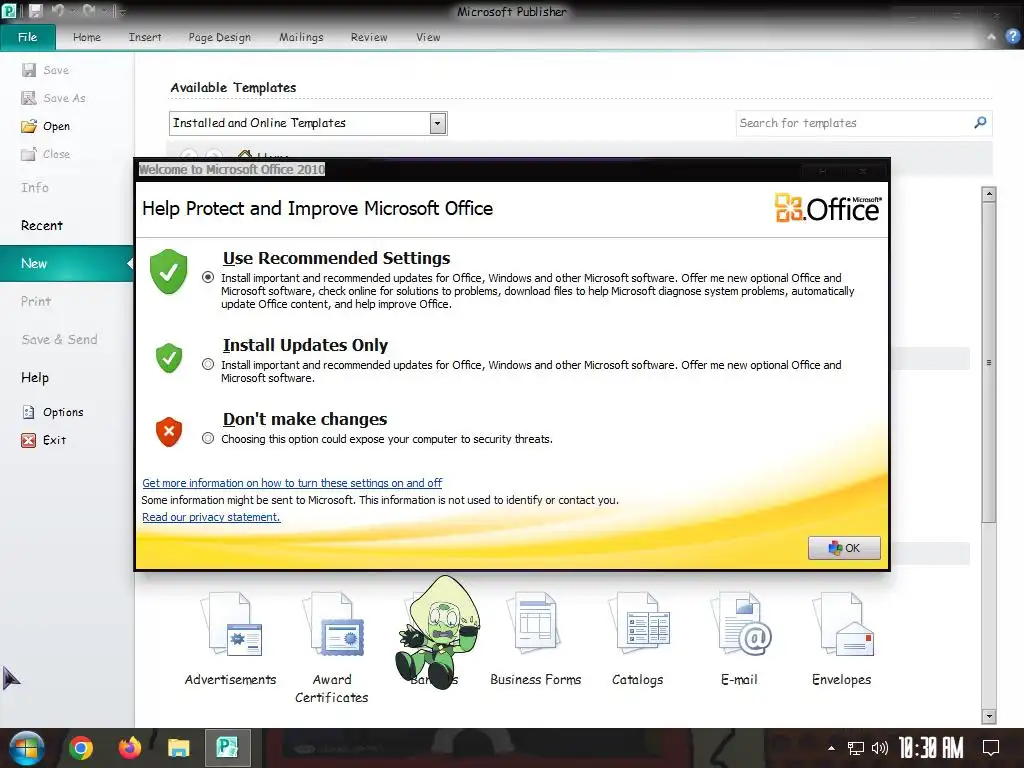Click the Help question mark icon

(x=1012, y=37)
